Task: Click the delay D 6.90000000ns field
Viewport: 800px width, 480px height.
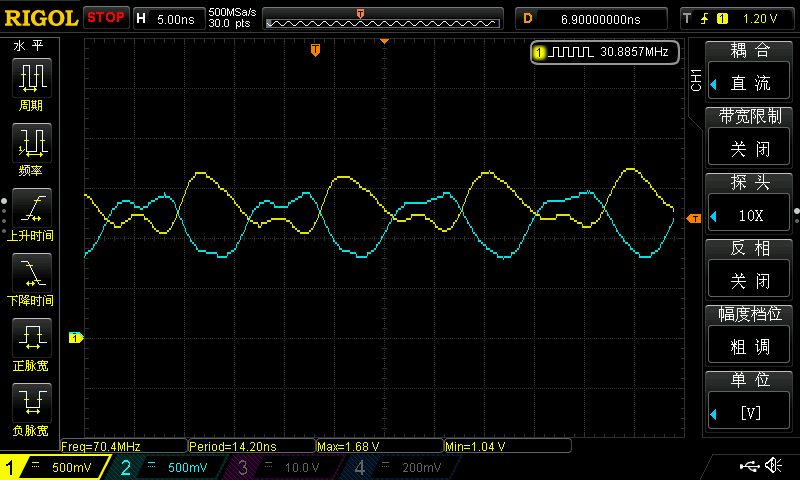Action: pyautogui.click(x=591, y=19)
